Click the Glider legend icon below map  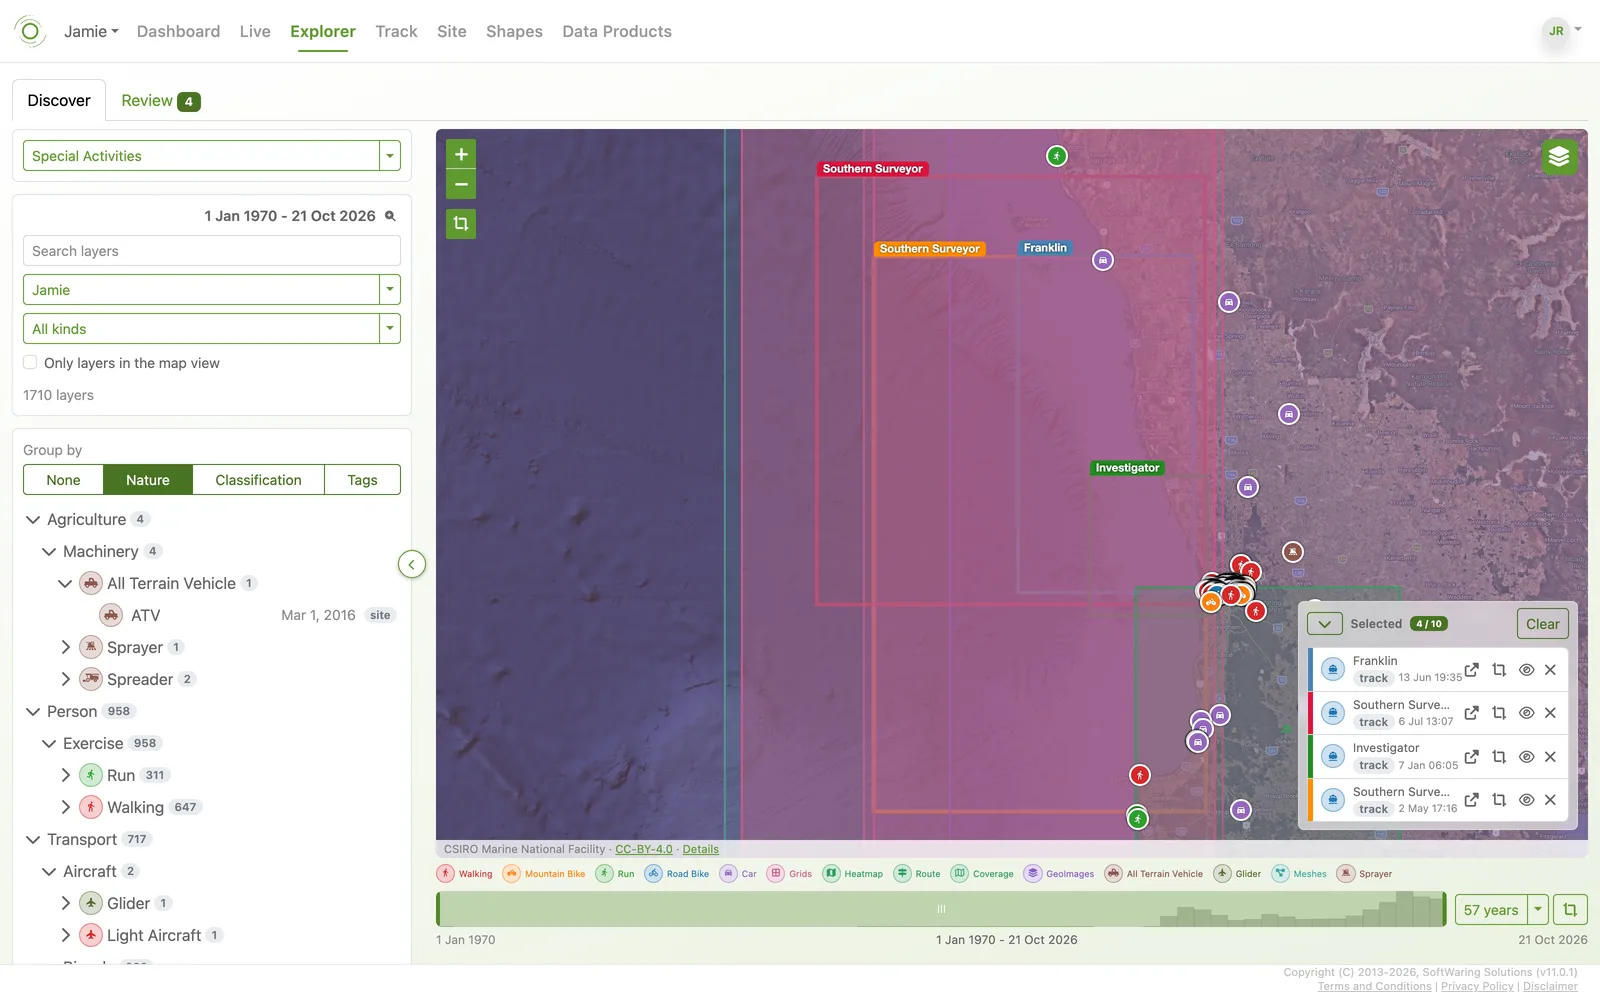coord(1222,873)
